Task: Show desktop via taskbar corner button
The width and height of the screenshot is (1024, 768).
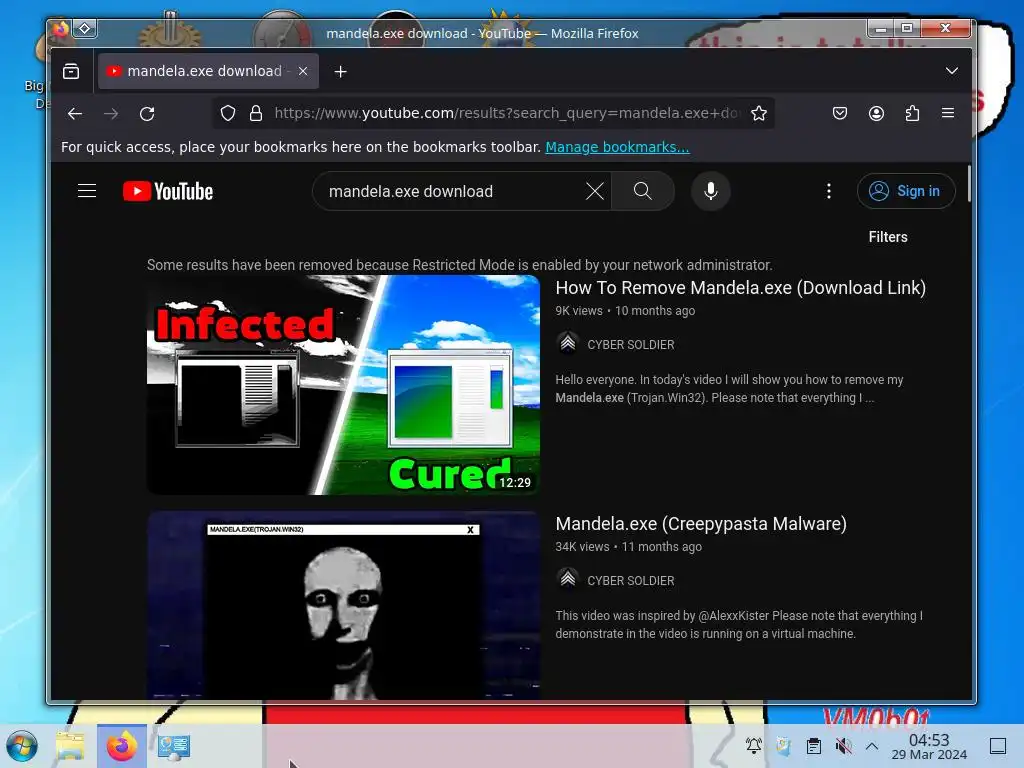Action: click(x=998, y=746)
